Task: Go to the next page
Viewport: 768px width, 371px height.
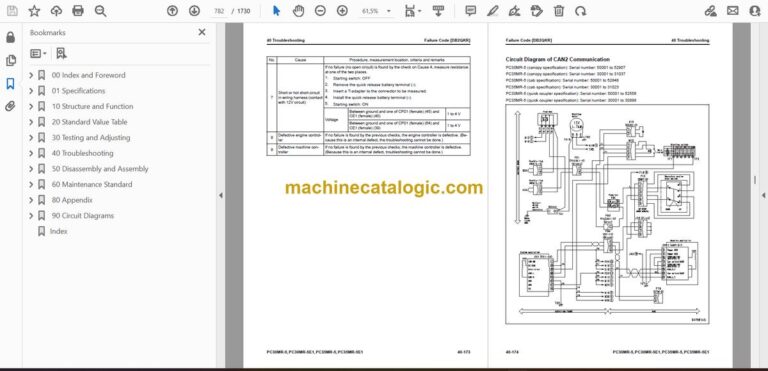Action: pos(194,11)
